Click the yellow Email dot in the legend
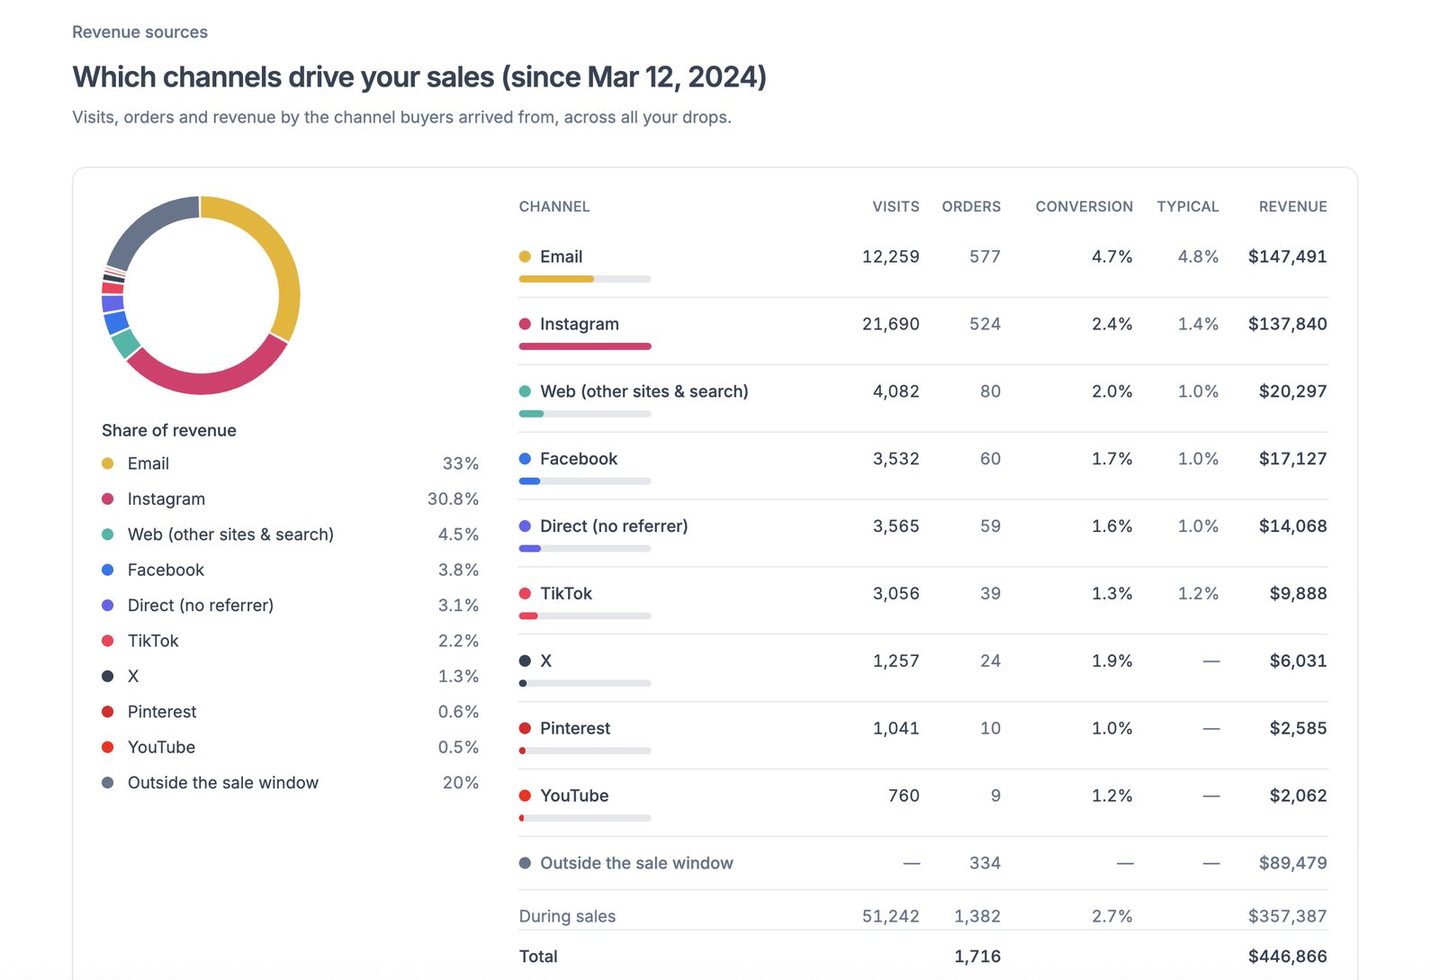Image resolution: width=1440 pixels, height=980 pixels. [108, 464]
